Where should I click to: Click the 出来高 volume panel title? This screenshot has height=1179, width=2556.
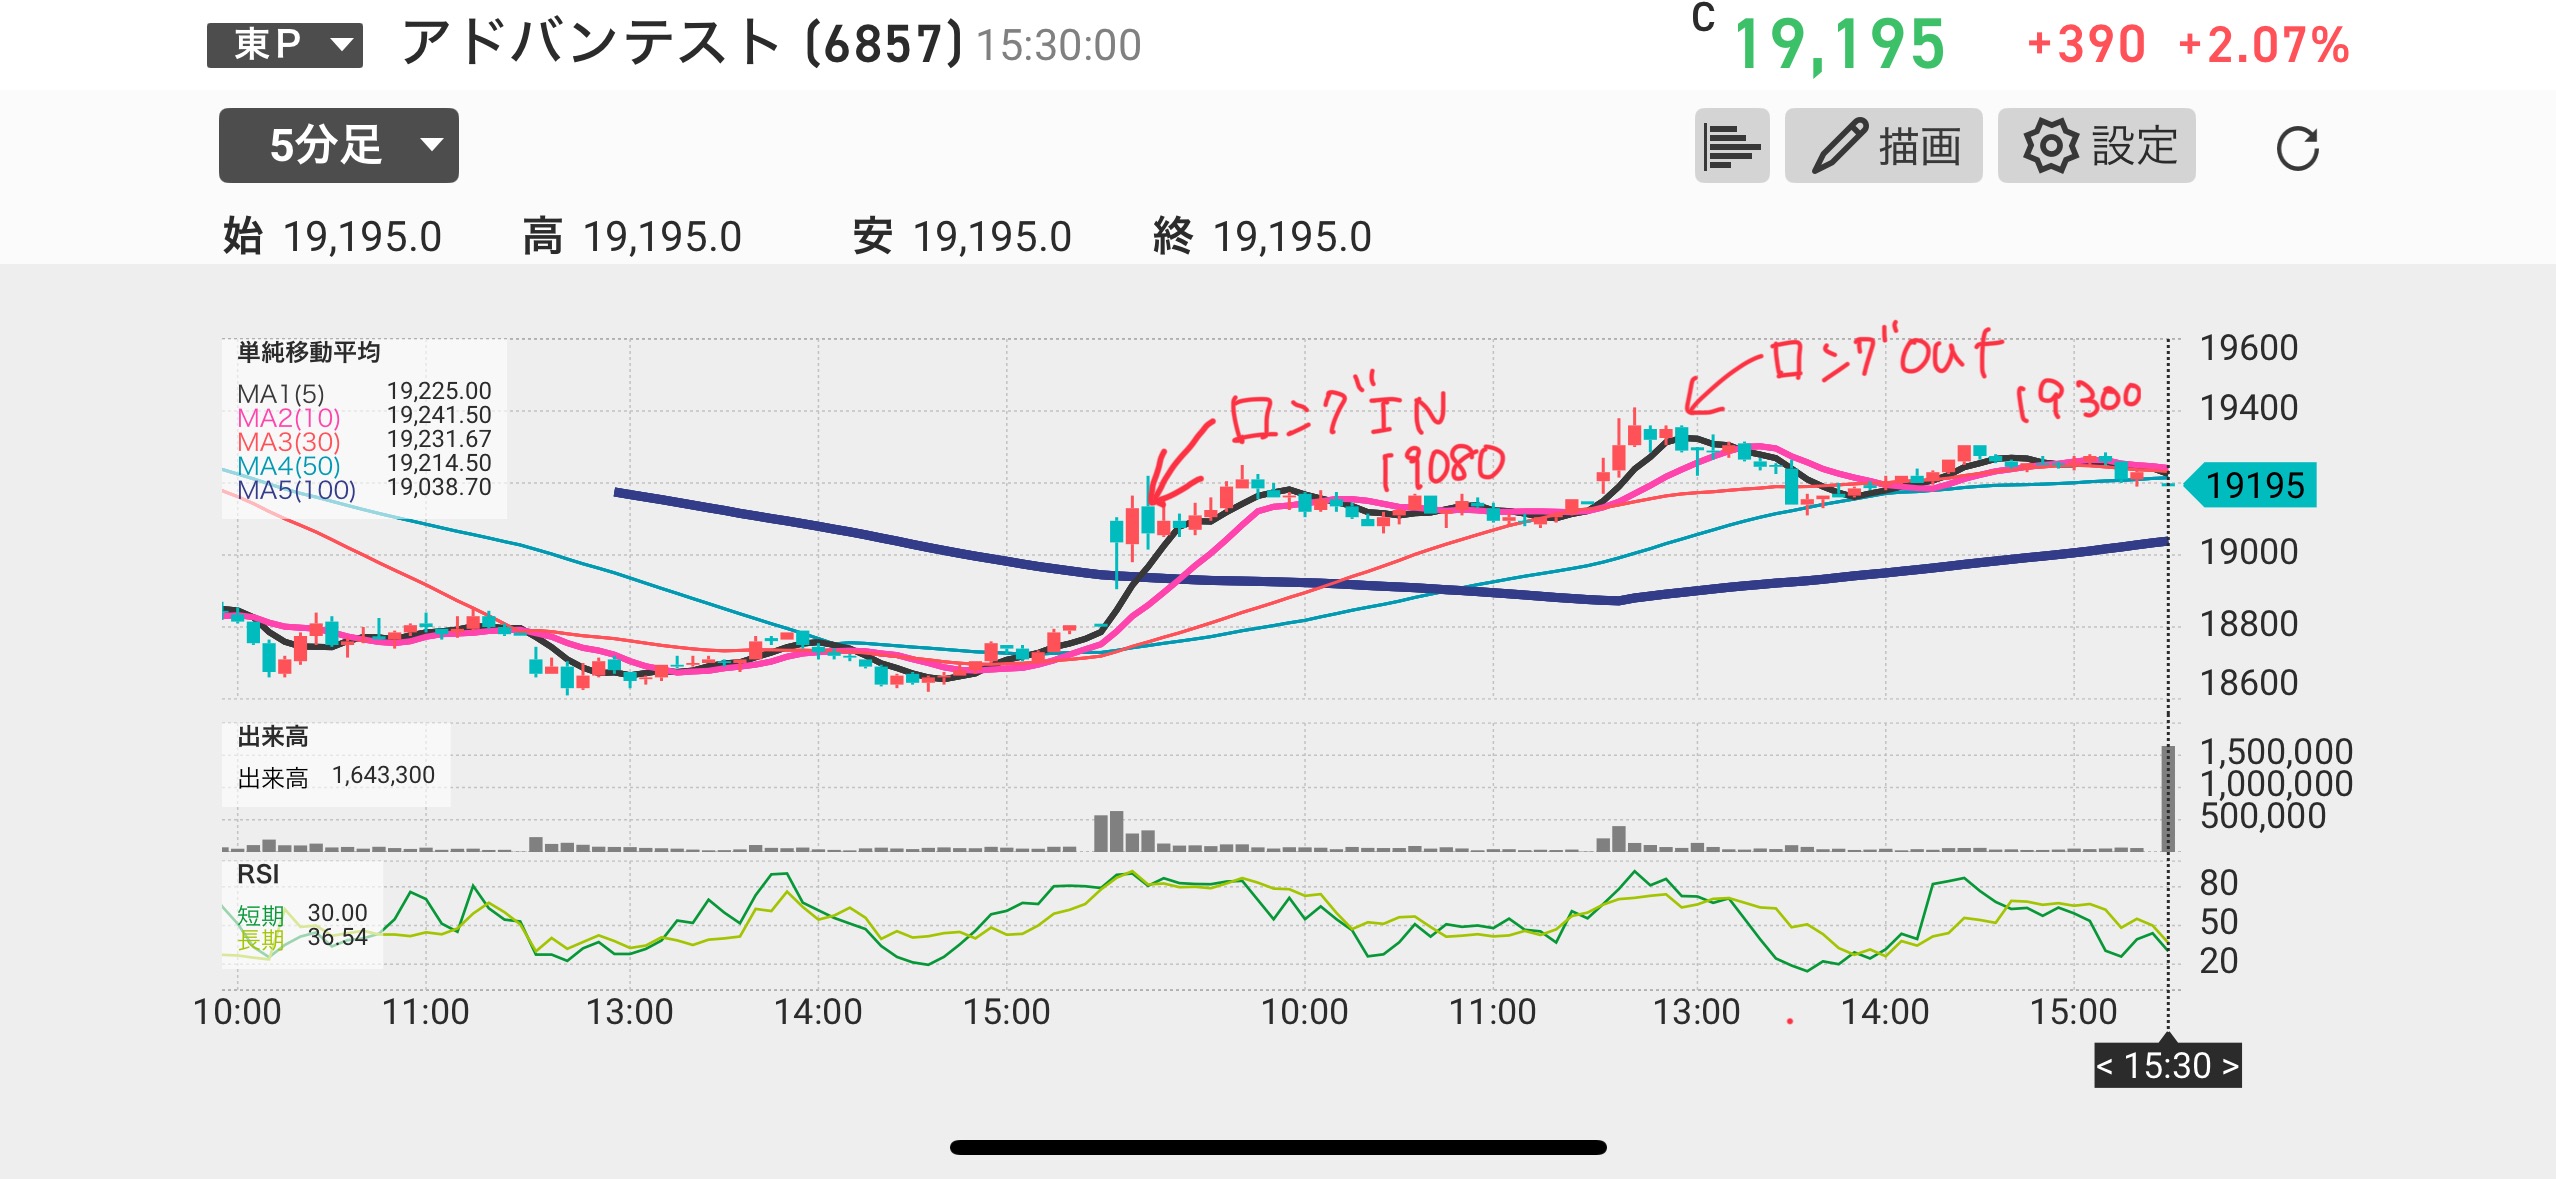(x=272, y=737)
